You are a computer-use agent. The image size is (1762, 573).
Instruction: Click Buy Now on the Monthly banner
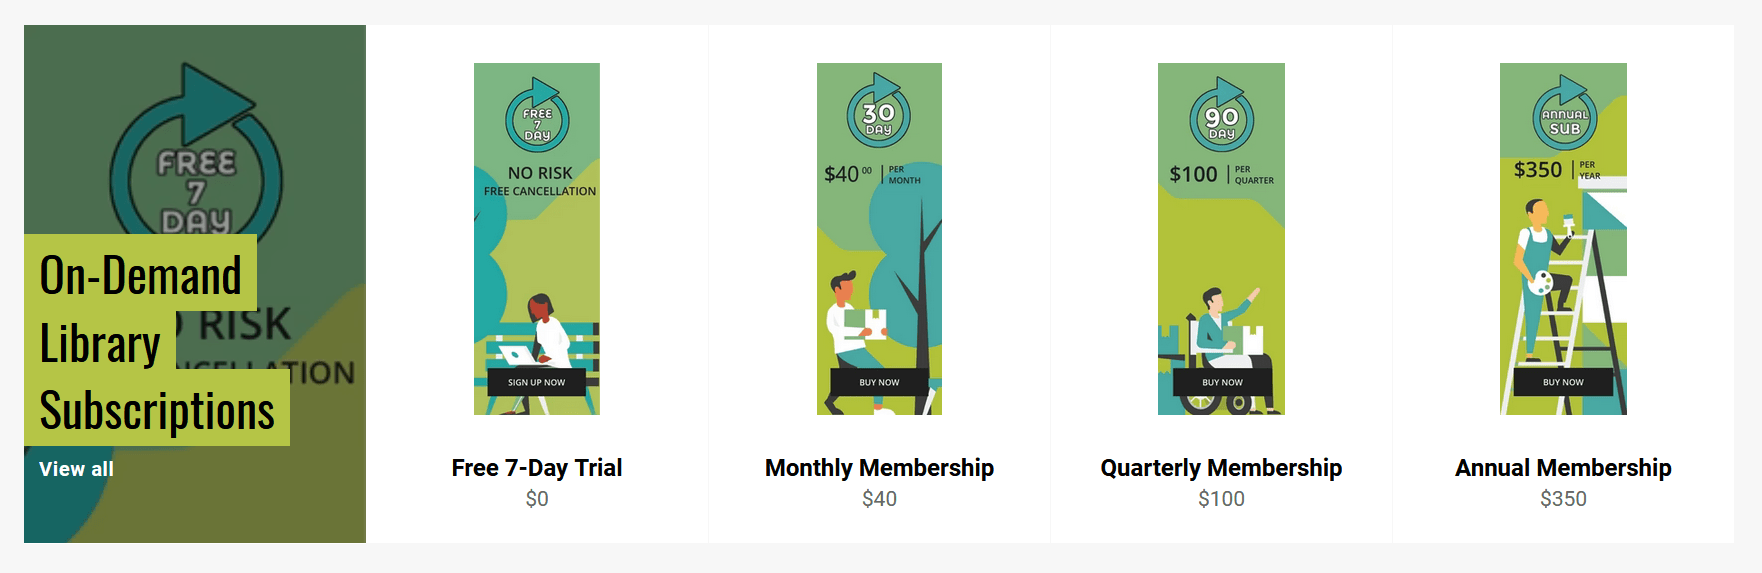879,382
